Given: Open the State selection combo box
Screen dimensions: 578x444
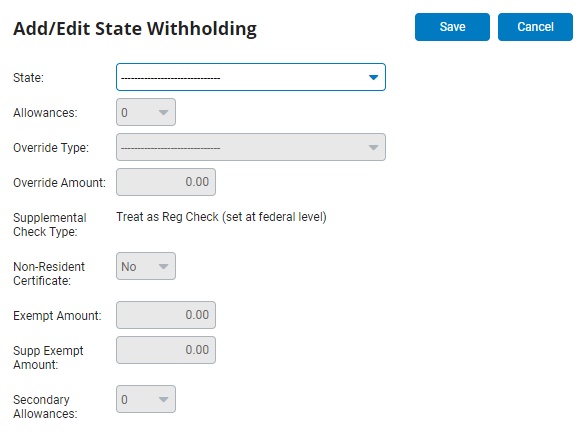Looking at the screenshot, I should point(251,77).
